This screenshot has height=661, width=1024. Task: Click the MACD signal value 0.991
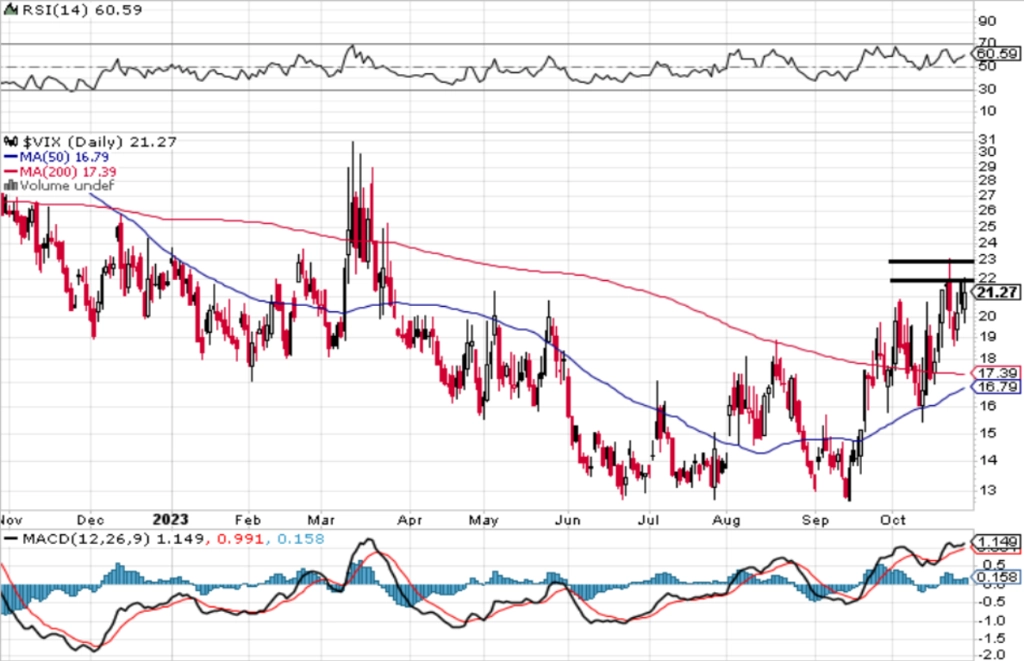(x=241, y=539)
